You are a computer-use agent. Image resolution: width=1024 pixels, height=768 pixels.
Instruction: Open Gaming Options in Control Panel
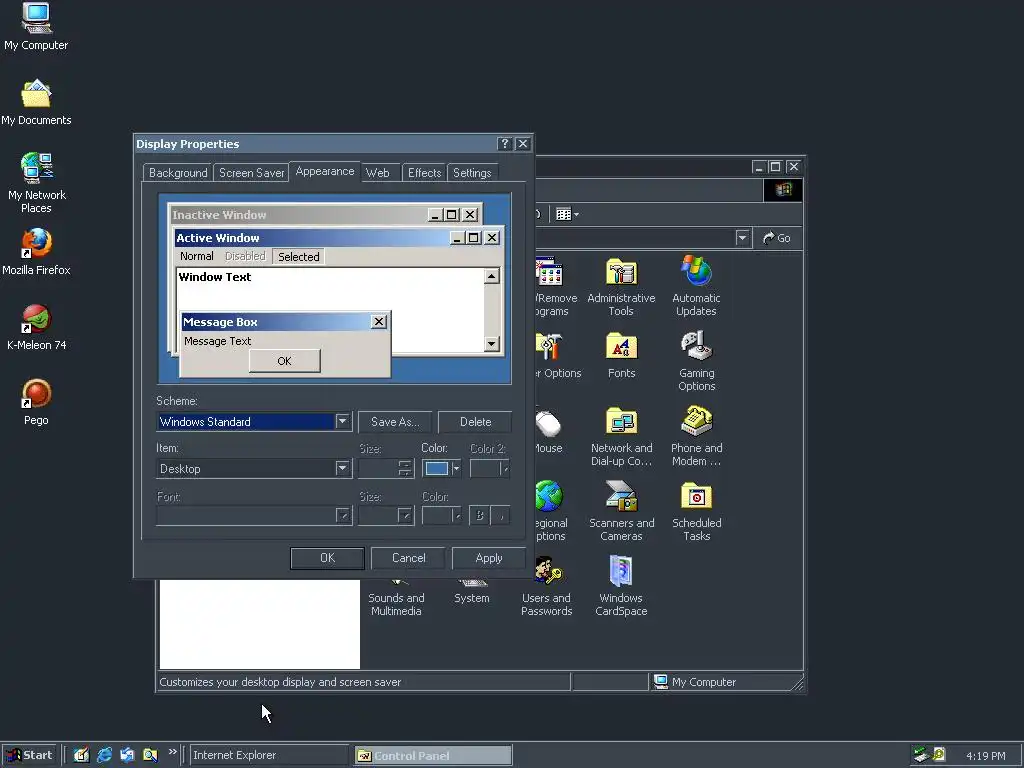click(x=696, y=361)
